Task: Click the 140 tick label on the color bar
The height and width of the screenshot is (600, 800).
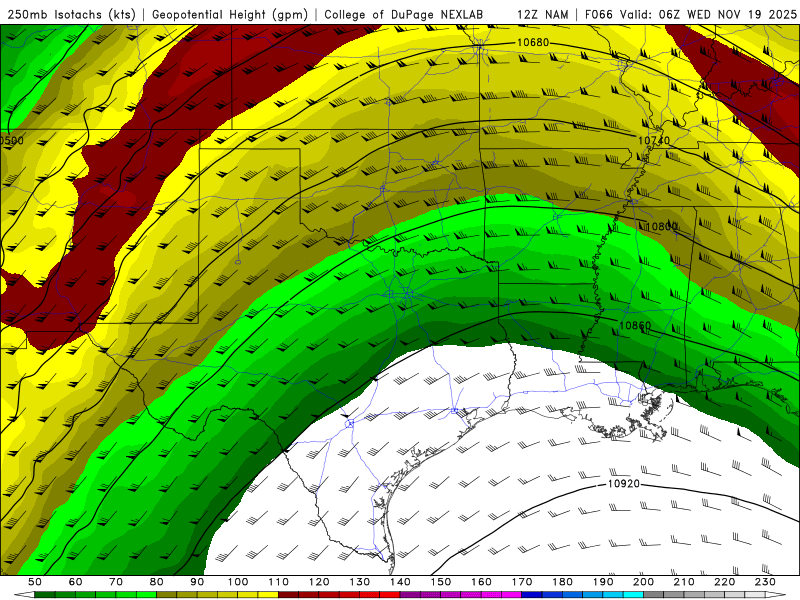Action: pyautogui.click(x=400, y=582)
